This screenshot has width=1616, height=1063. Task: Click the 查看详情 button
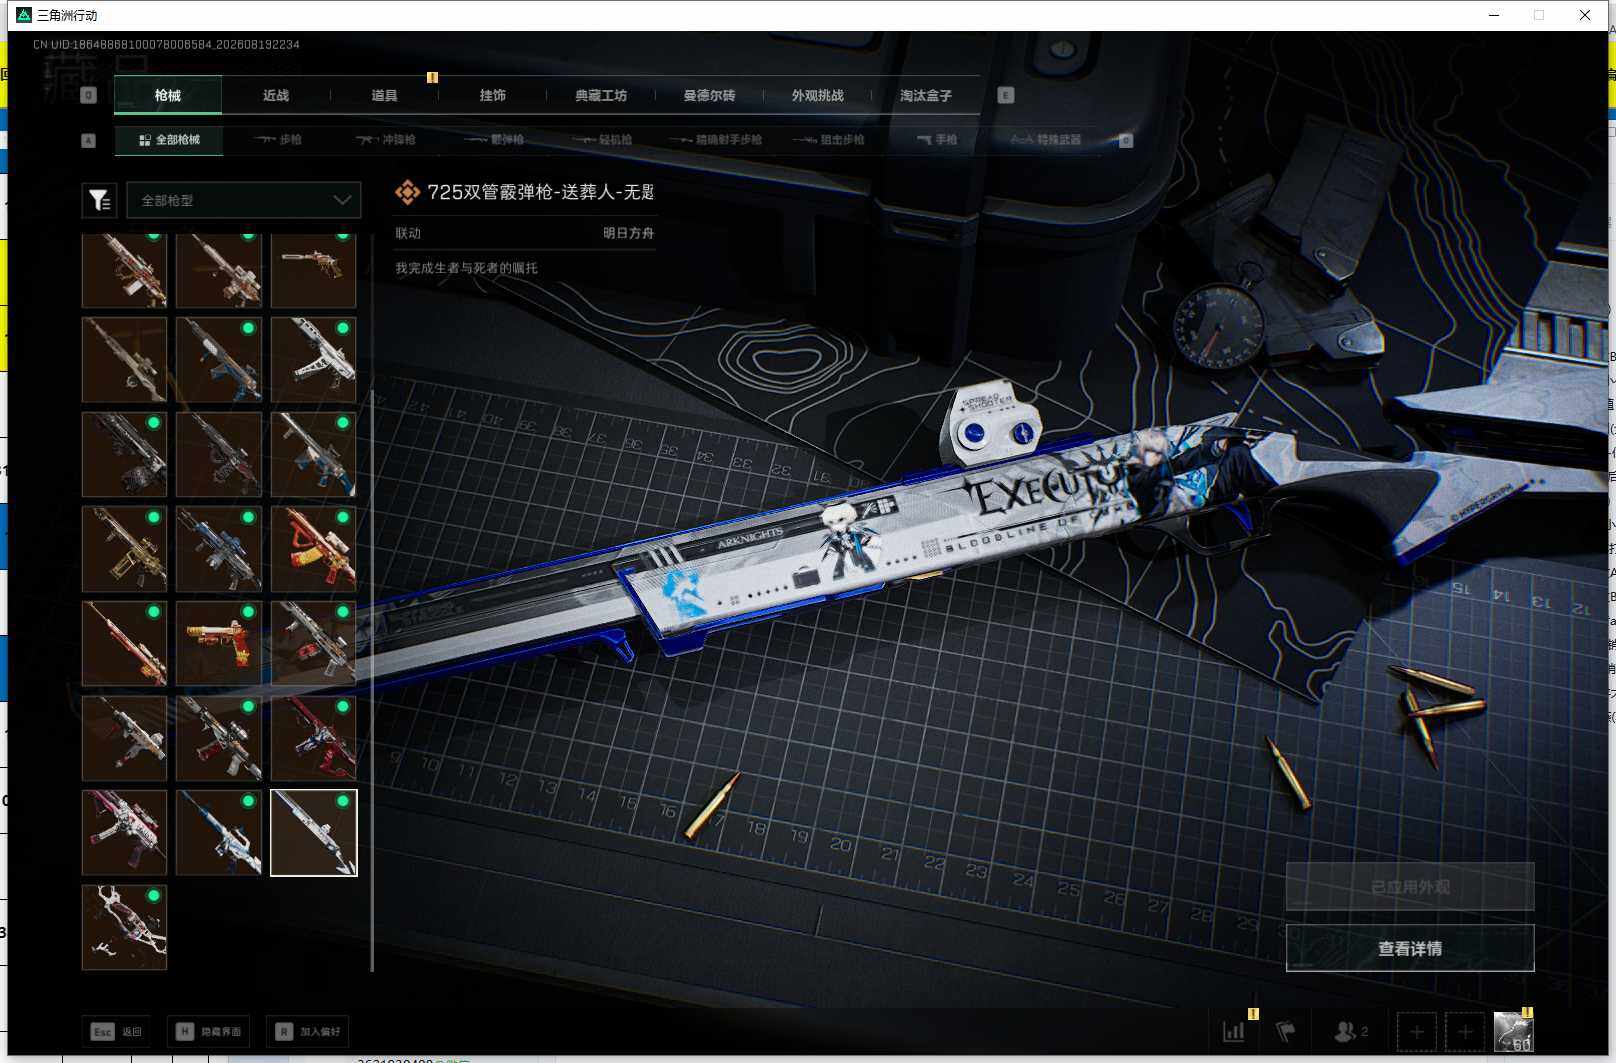click(x=1410, y=948)
